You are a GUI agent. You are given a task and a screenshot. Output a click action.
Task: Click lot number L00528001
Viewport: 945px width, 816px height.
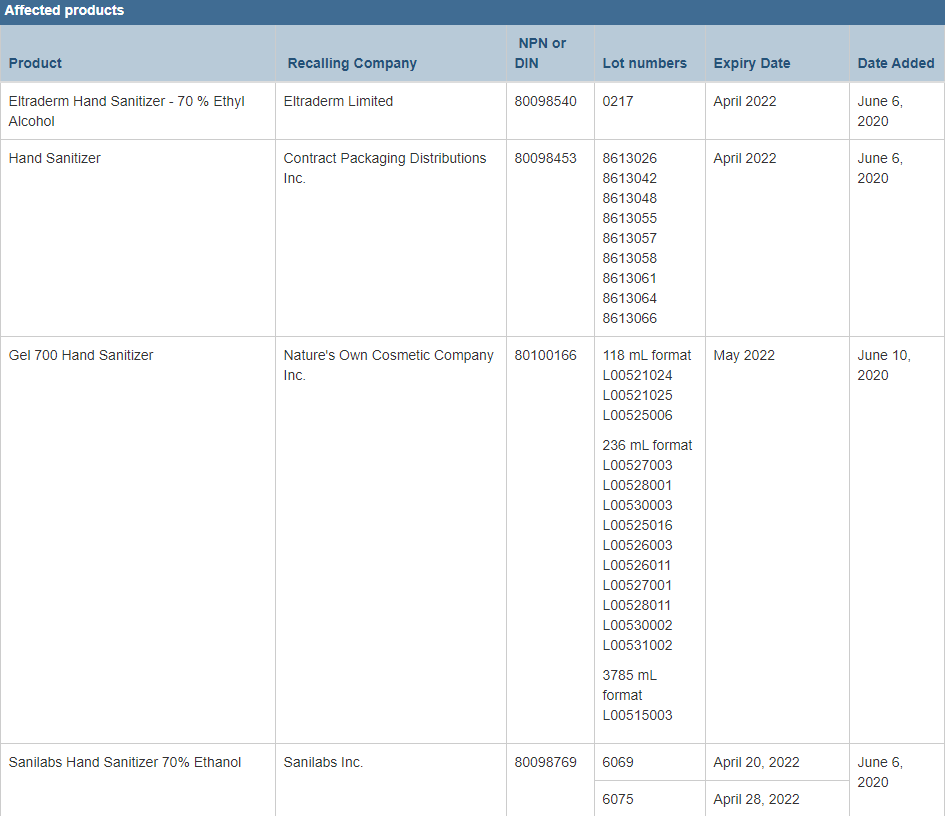click(637, 485)
